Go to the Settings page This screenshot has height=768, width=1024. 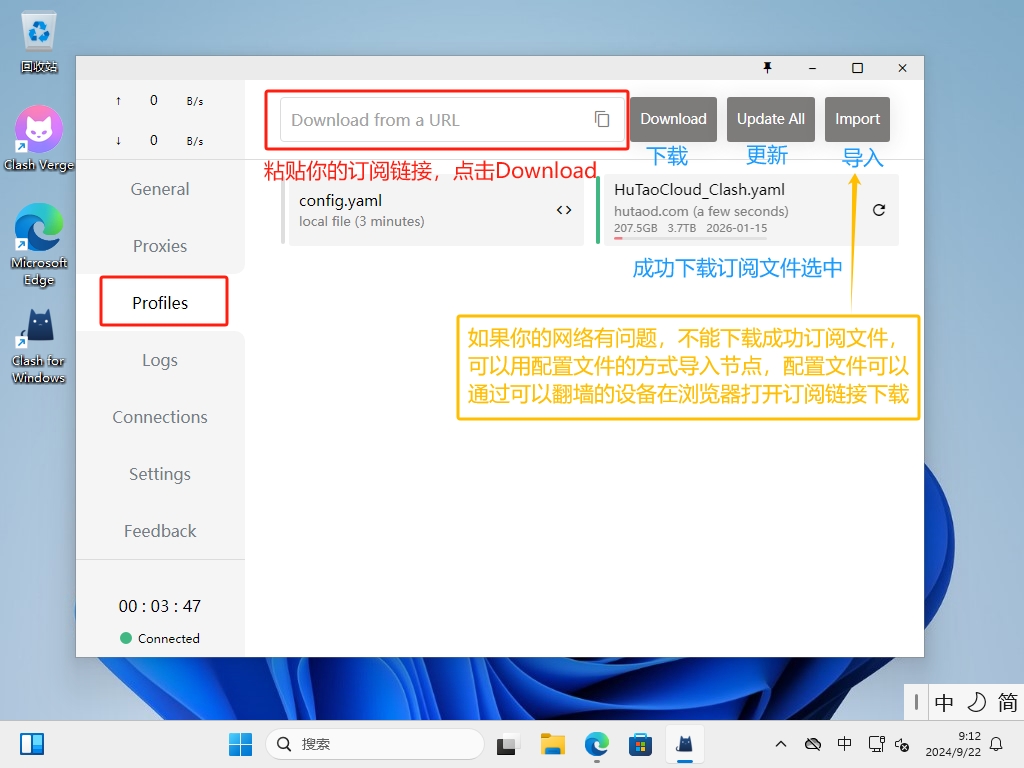(x=160, y=474)
